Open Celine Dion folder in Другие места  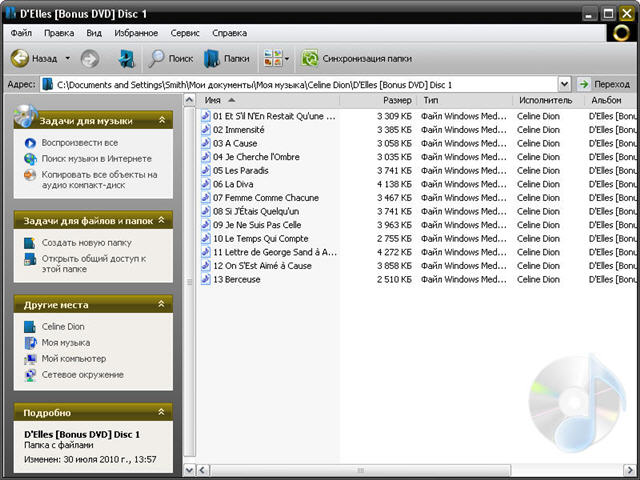(x=63, y=327)
